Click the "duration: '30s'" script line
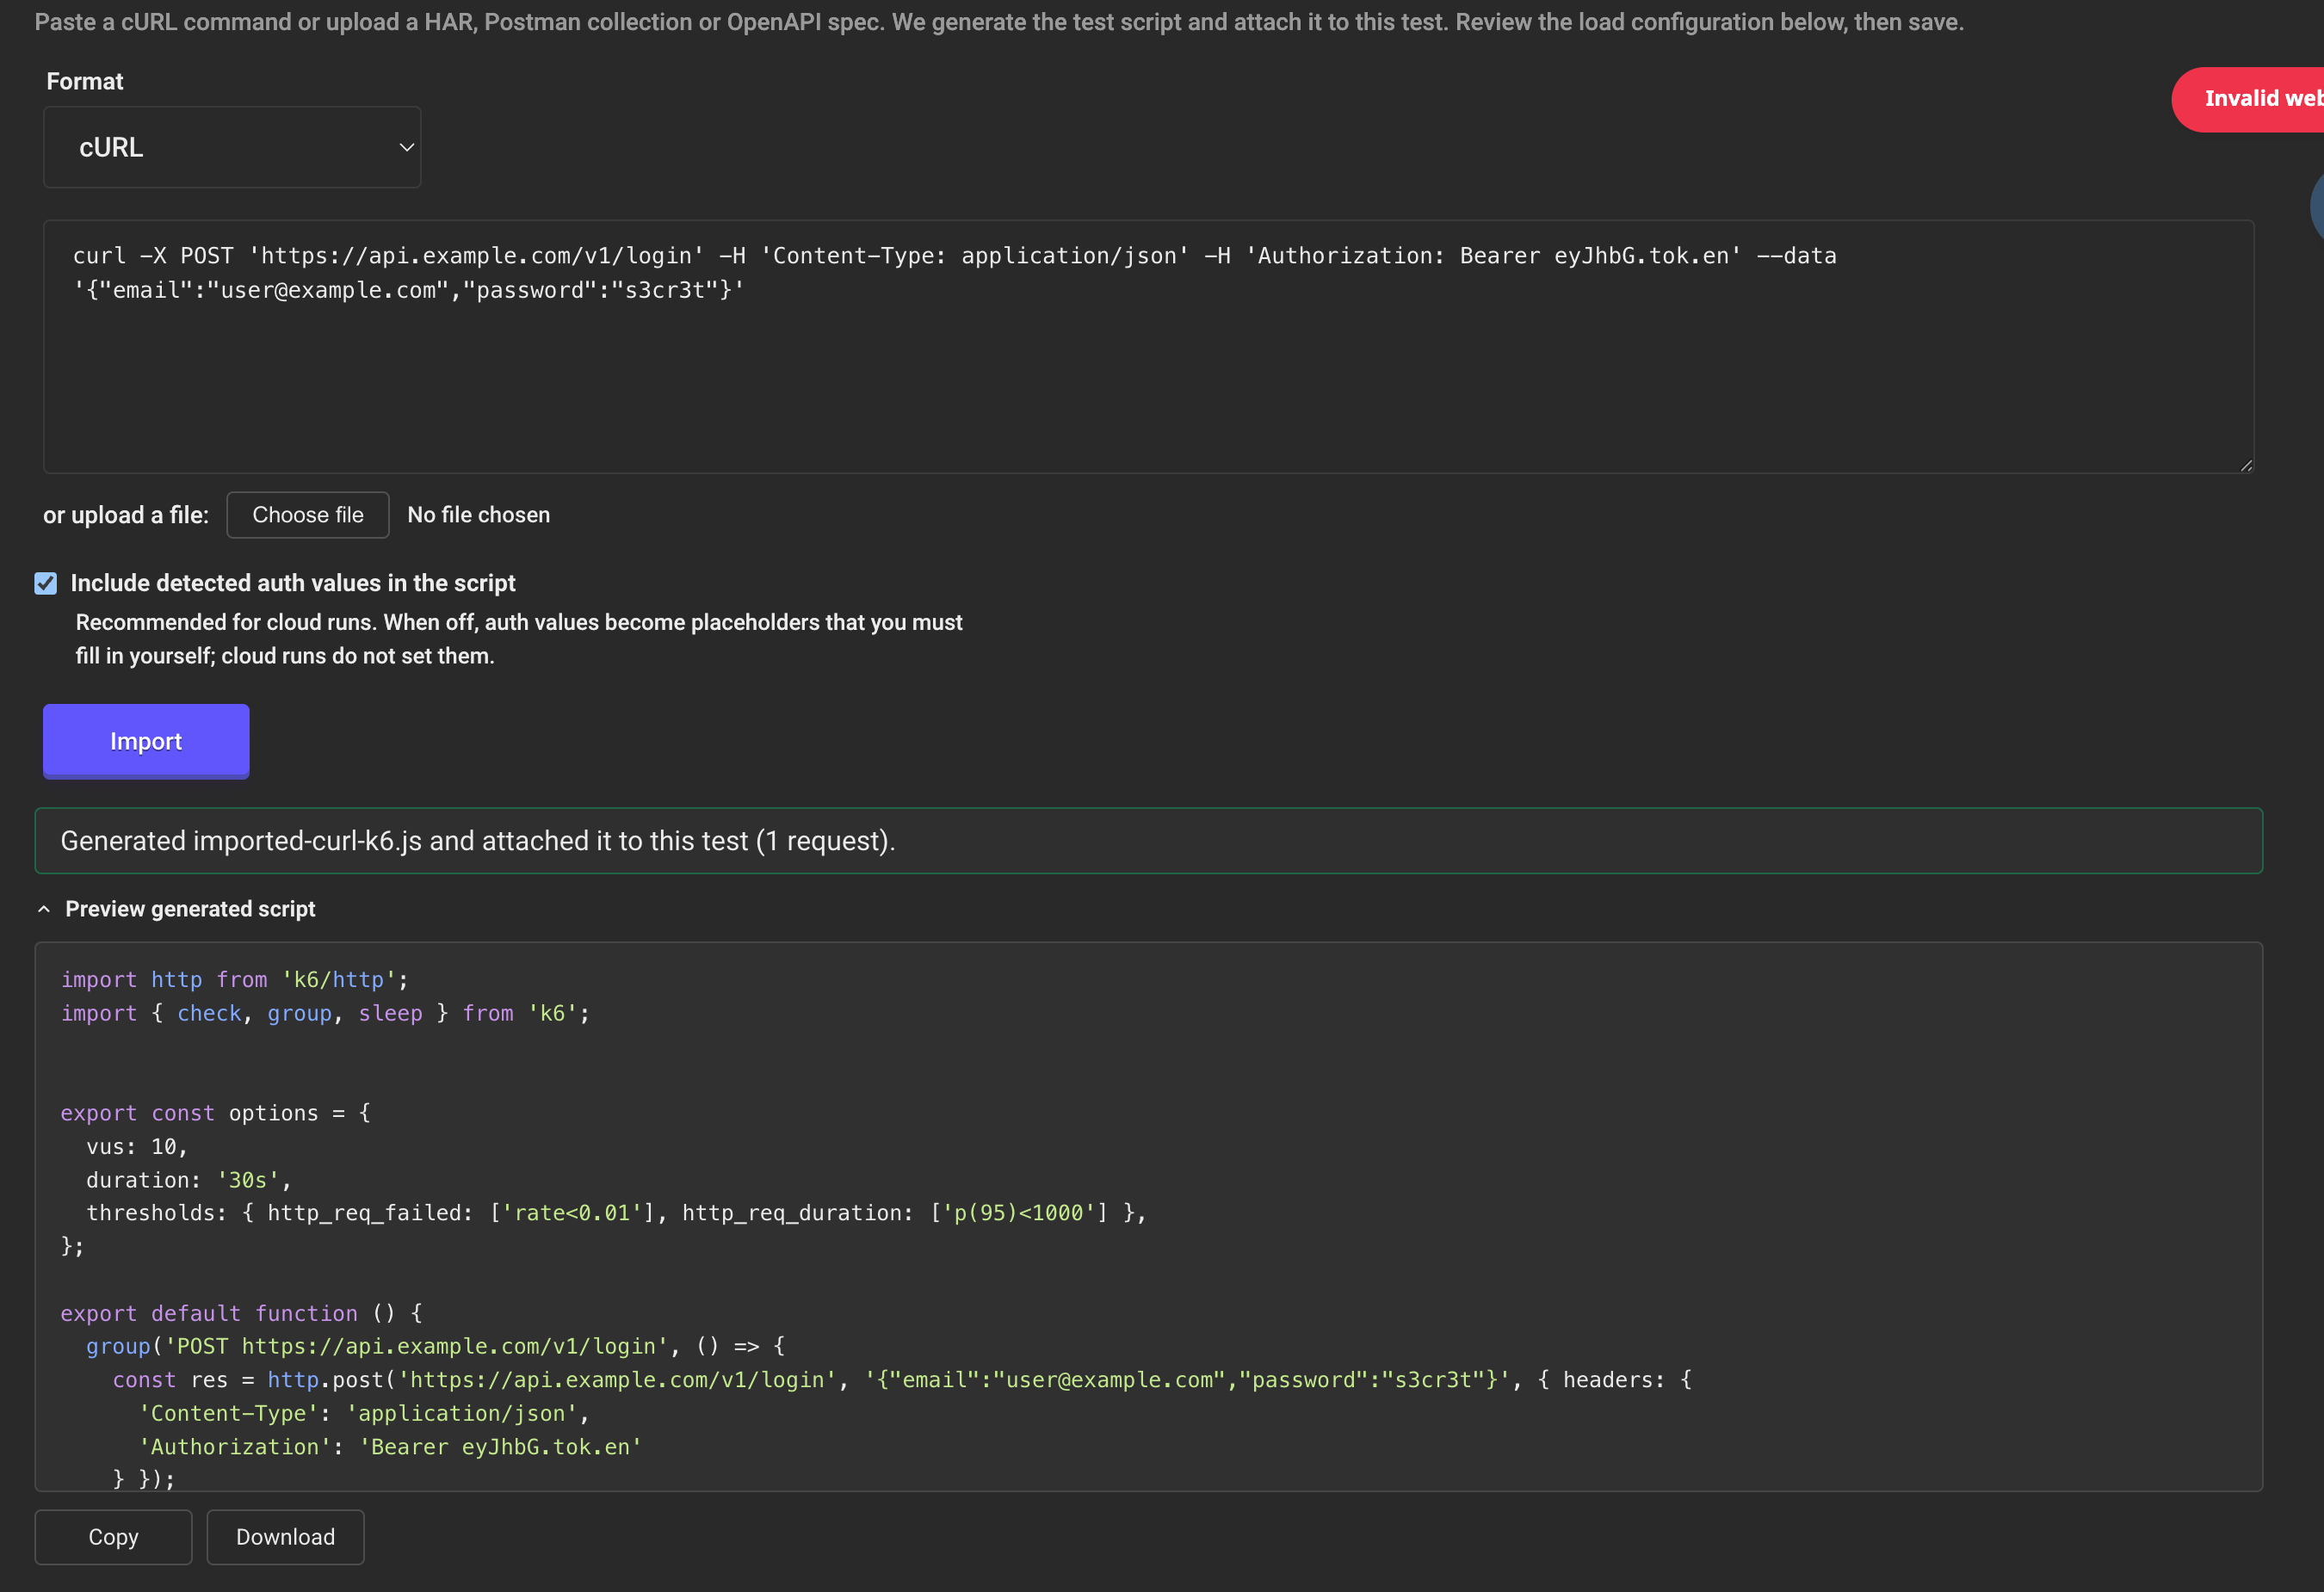The width and height of the screenshot is (2324, 1592). (188, 1180)
